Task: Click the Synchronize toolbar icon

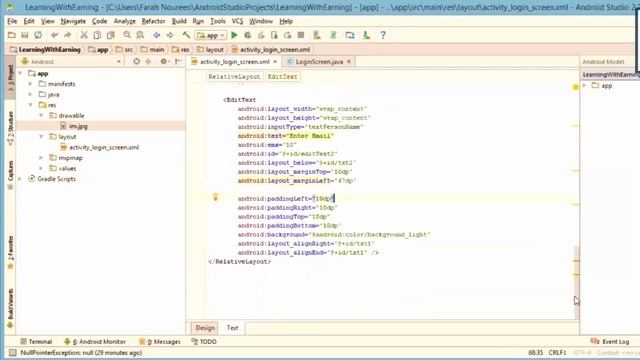Action: tap(38, 36)
